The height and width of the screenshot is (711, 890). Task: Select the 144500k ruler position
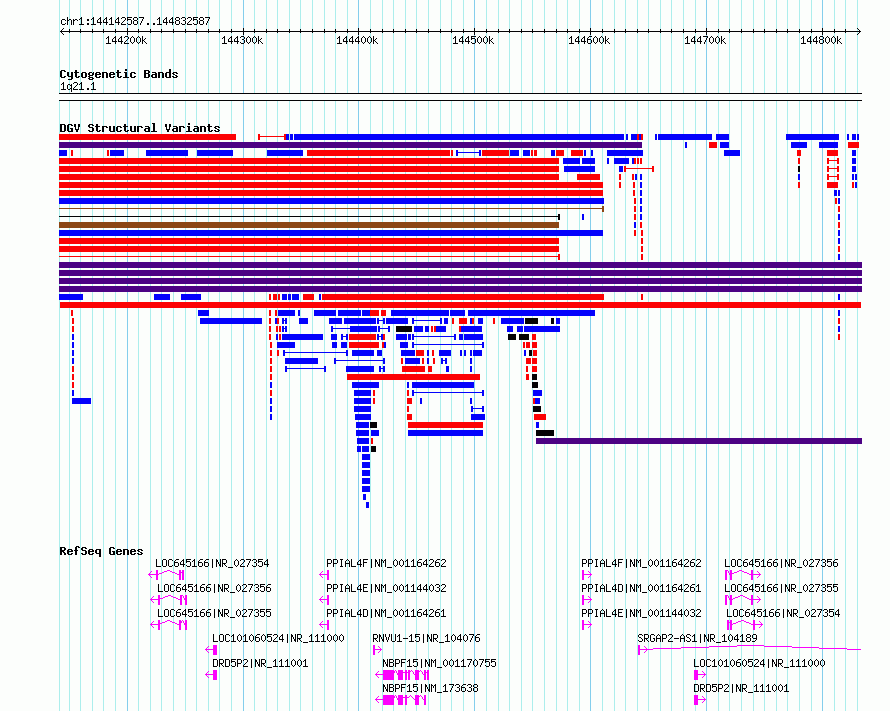[x=473, y=40]
